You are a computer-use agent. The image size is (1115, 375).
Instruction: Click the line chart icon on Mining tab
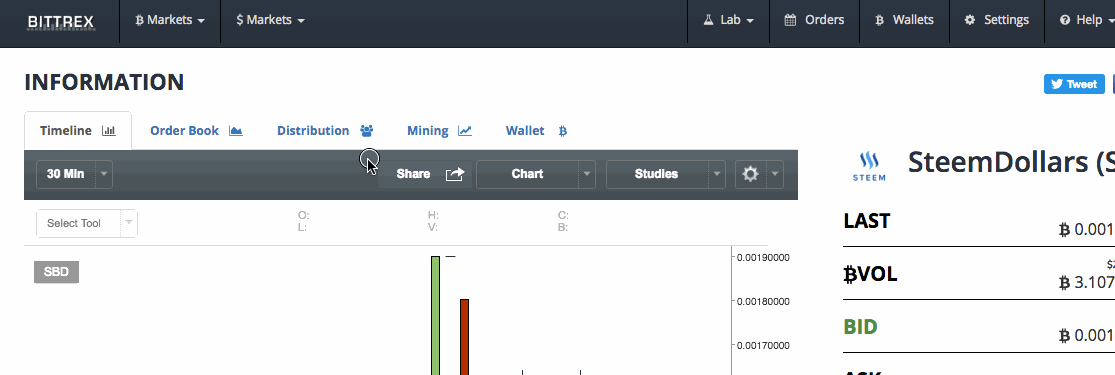(464, 131)
